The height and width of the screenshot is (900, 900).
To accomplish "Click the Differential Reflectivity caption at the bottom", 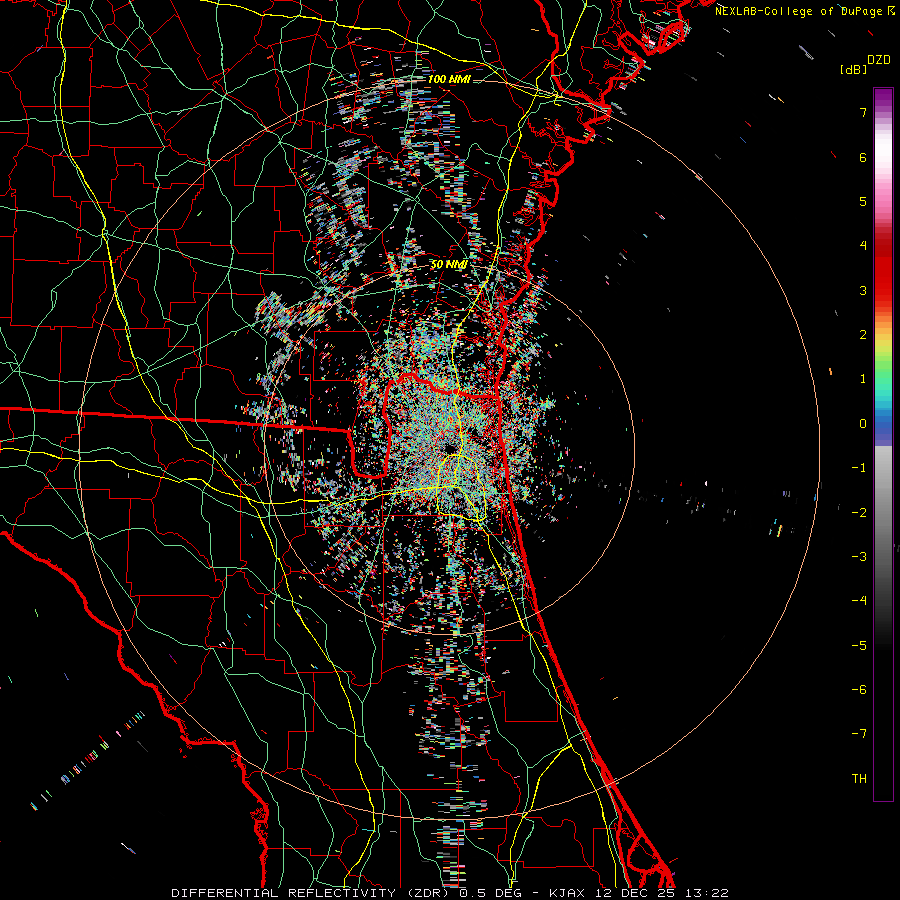I will 450,893.
